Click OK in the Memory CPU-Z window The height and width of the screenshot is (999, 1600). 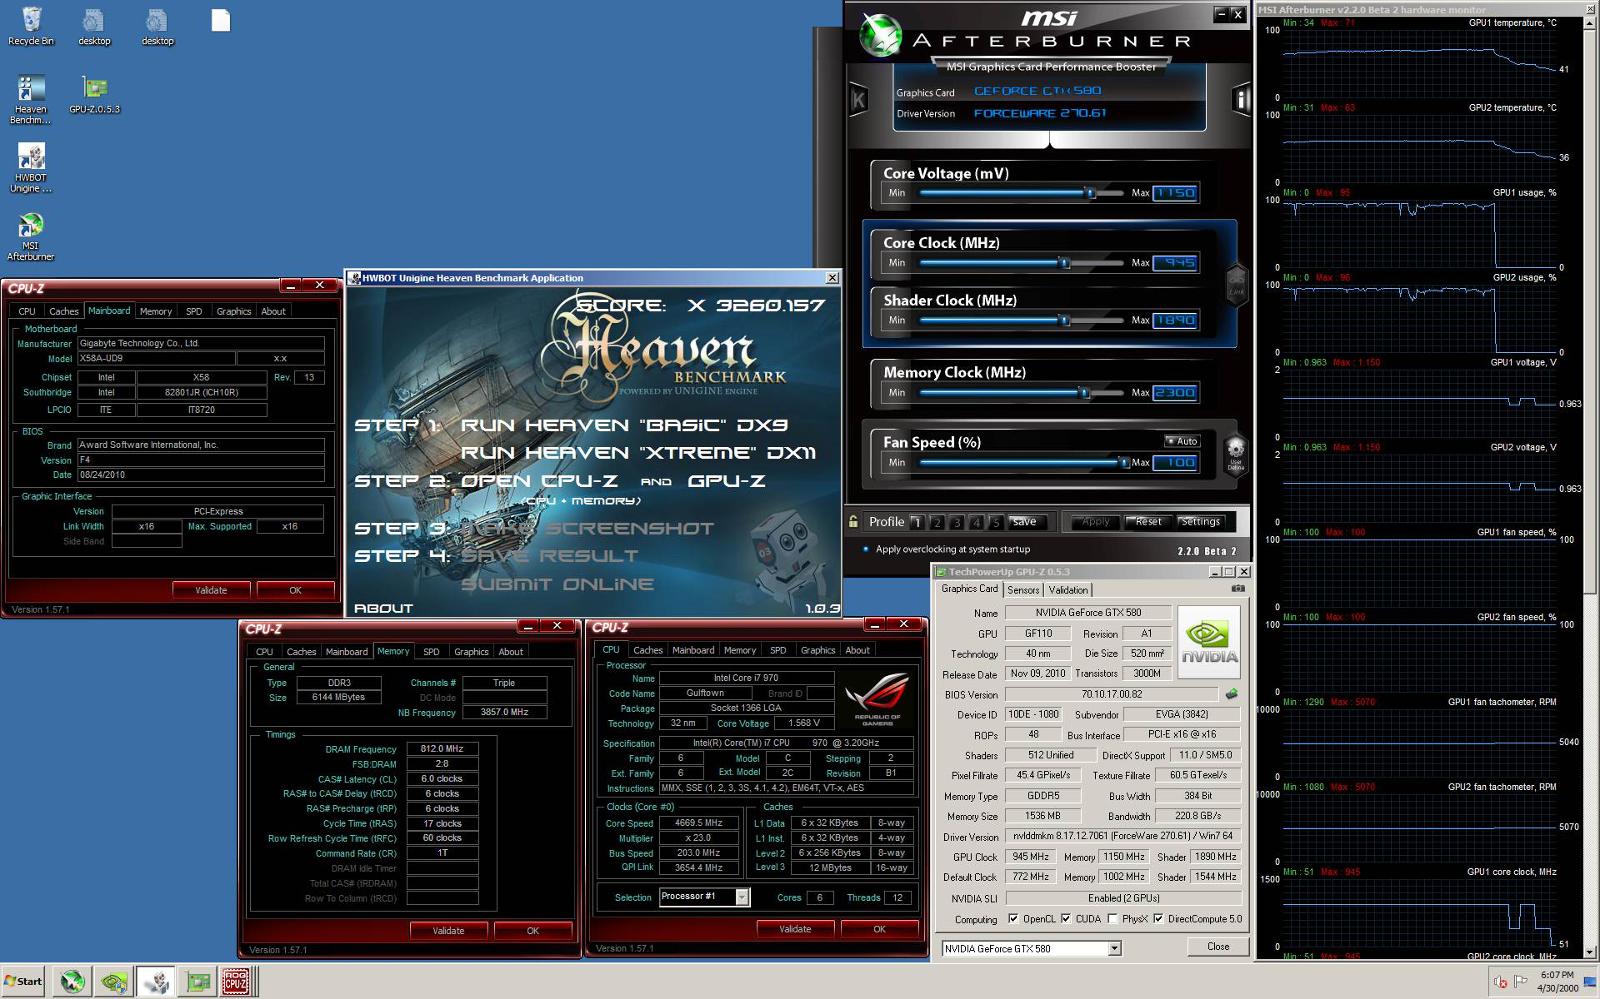tap(533, 930)
